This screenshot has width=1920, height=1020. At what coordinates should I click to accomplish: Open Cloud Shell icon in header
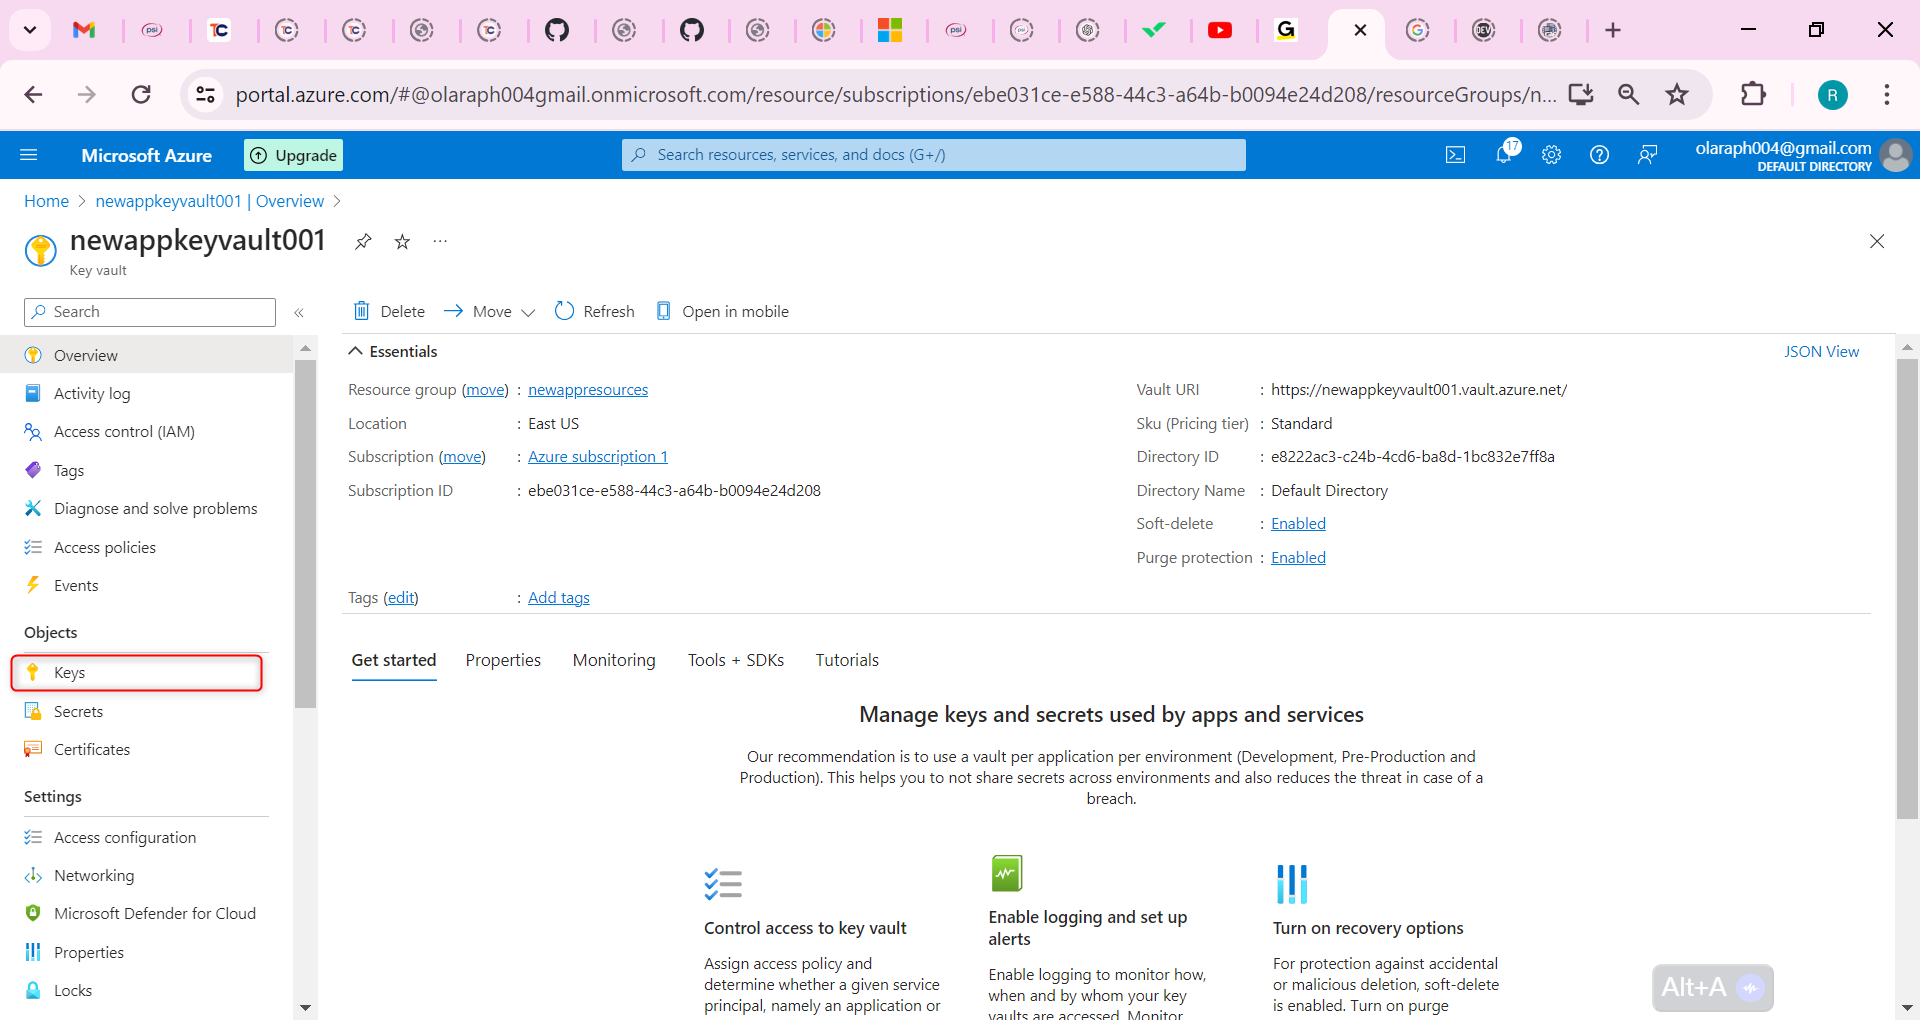click(x=1455, y=155)
